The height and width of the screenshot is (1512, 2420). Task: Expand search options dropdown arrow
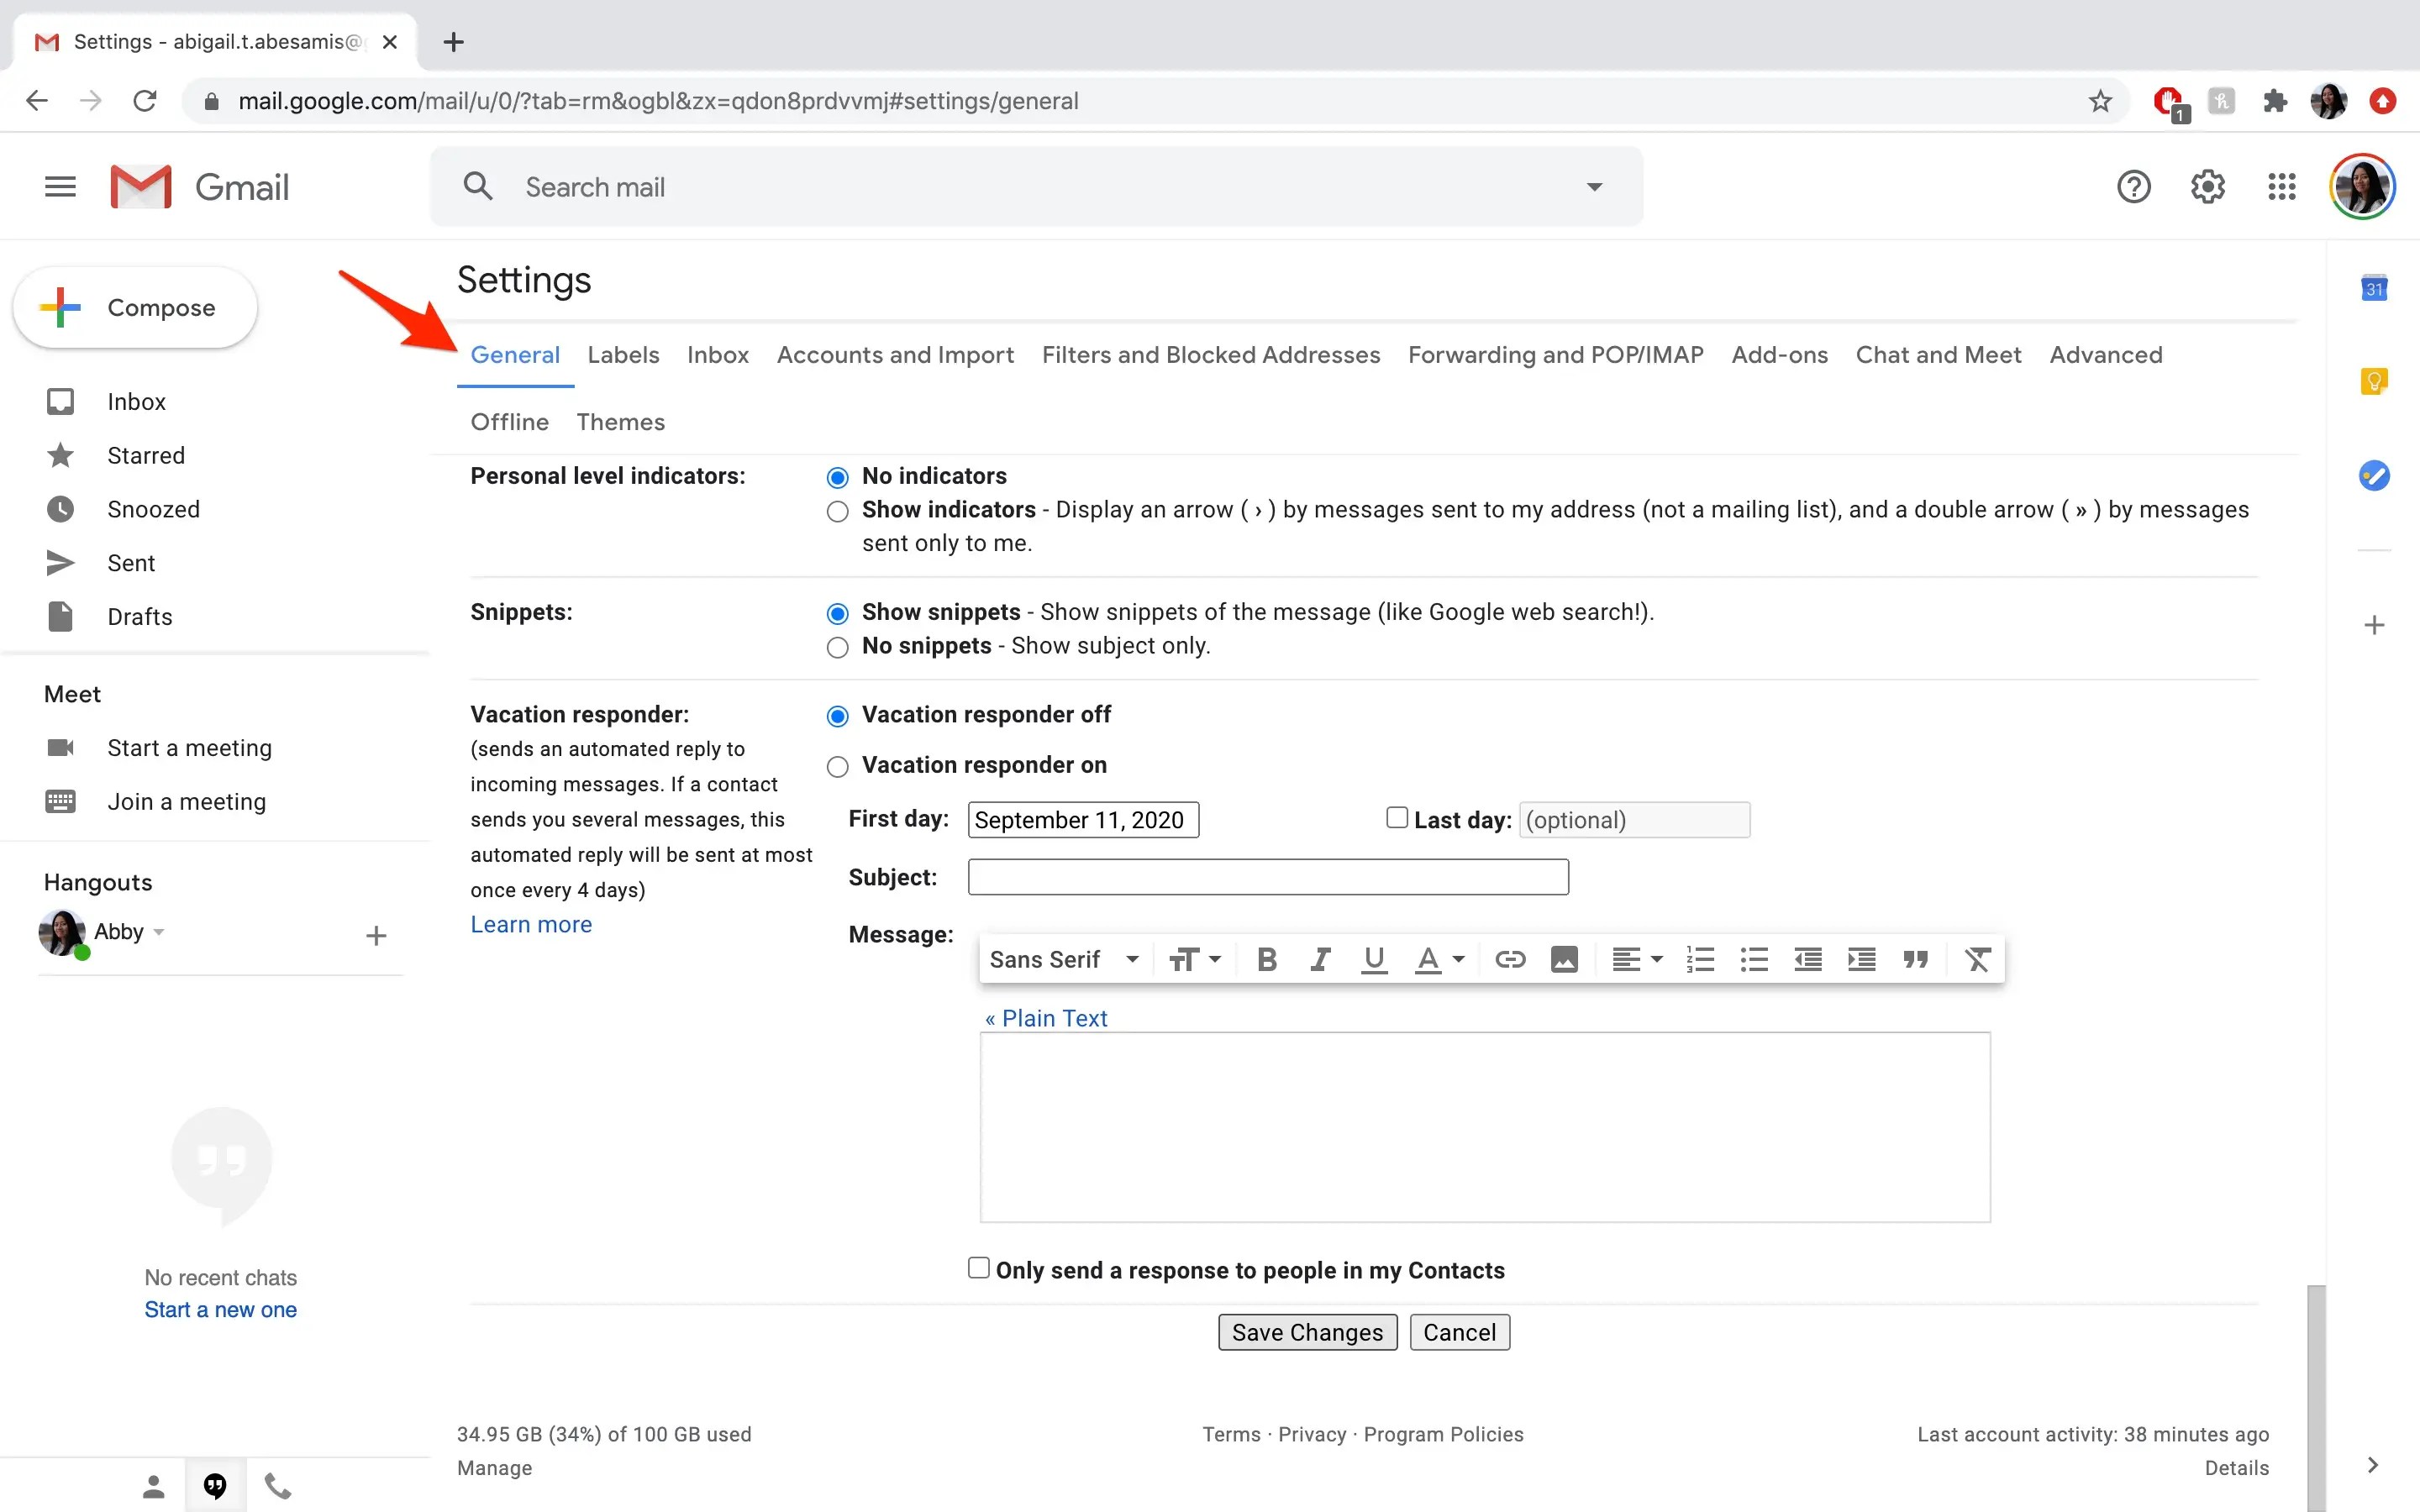(x=1594, y=187)
